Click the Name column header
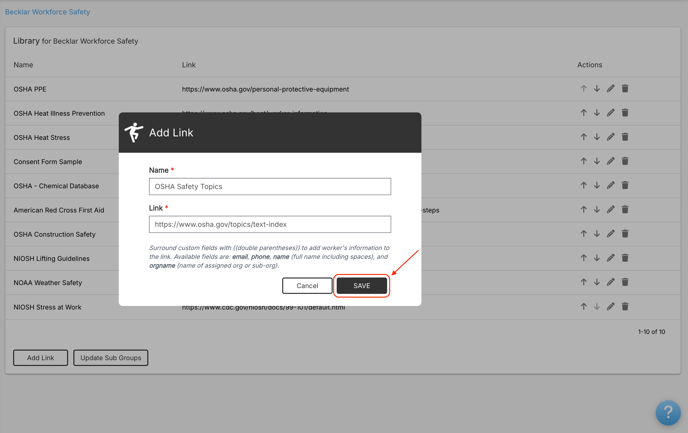Screen dimensions: 688x433 [x=23, y=64]
